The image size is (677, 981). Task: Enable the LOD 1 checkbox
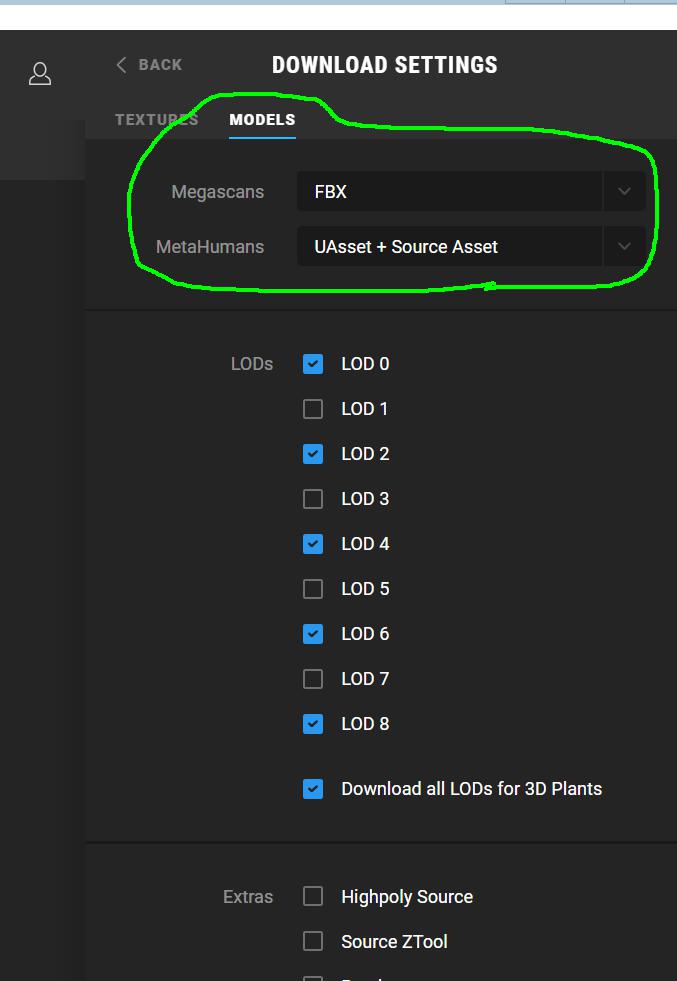313,409
